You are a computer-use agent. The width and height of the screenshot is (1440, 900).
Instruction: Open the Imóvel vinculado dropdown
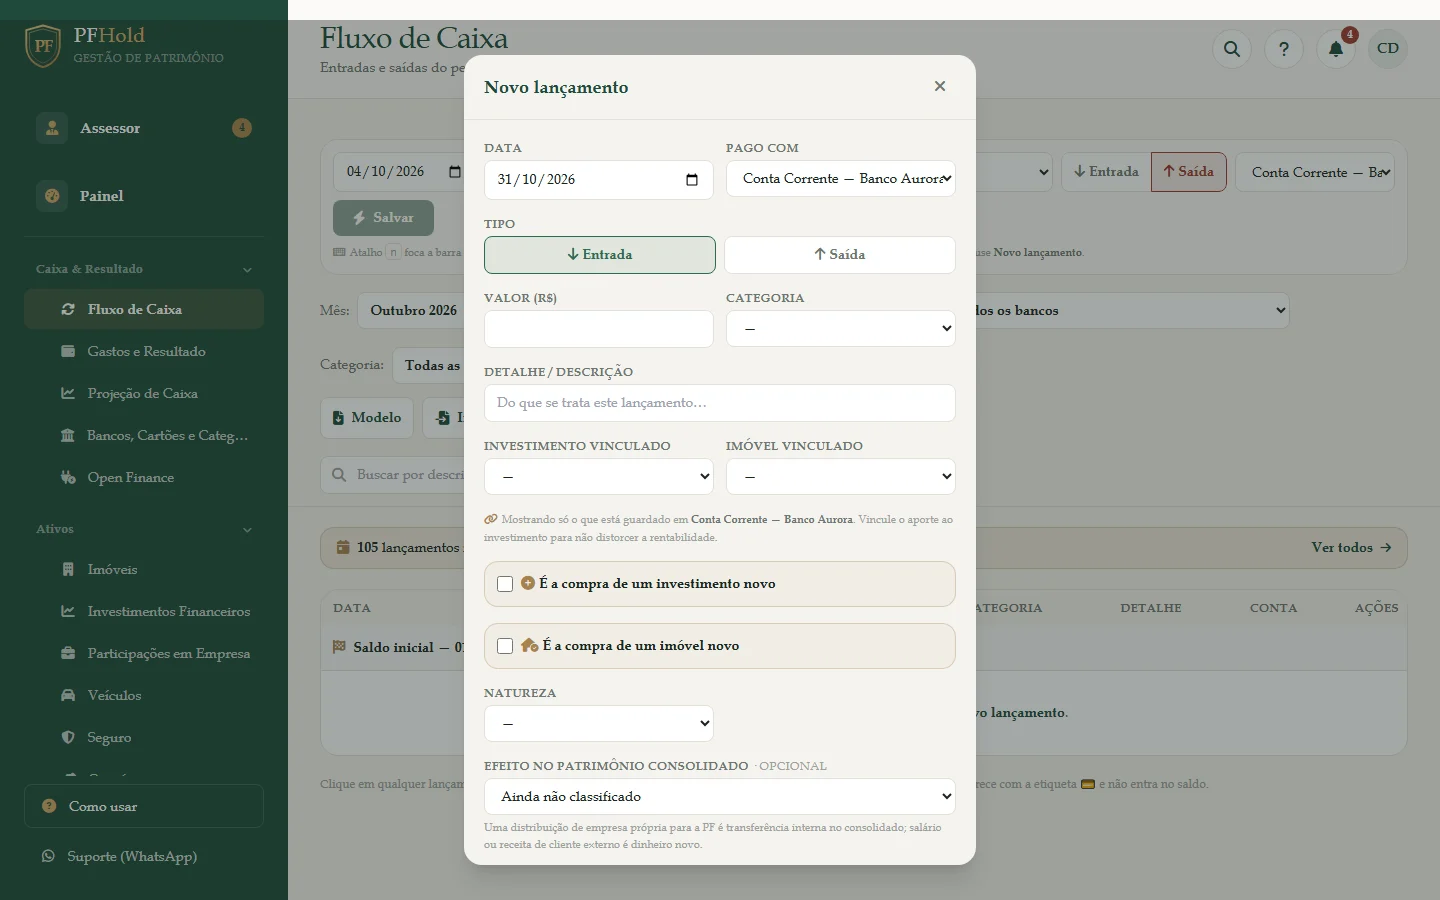pos(841,477)
